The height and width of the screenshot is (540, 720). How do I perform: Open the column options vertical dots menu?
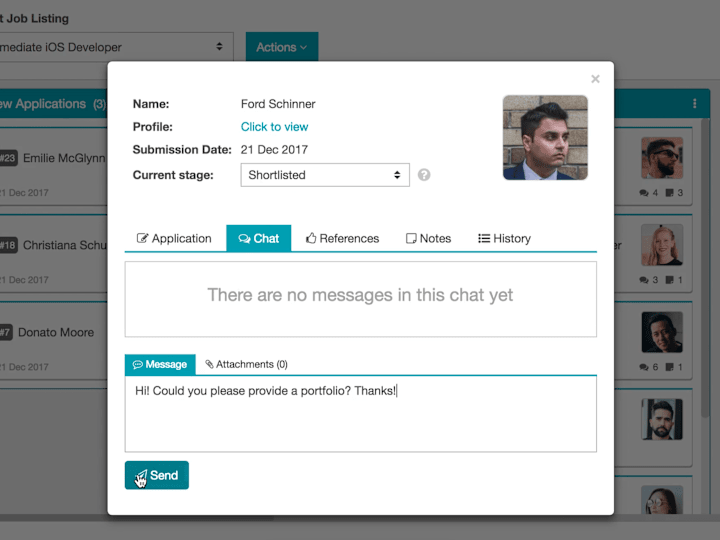pos(694,104)
